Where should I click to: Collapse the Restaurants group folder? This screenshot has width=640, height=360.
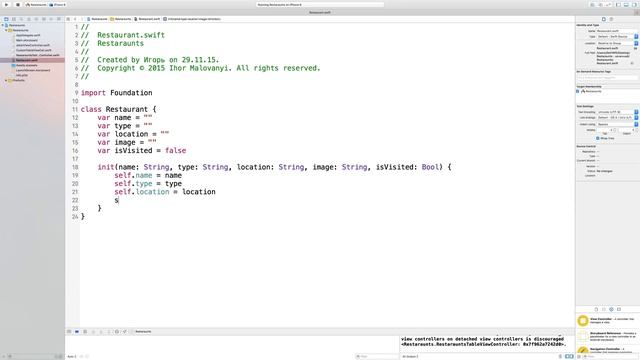tap(6, 30)
